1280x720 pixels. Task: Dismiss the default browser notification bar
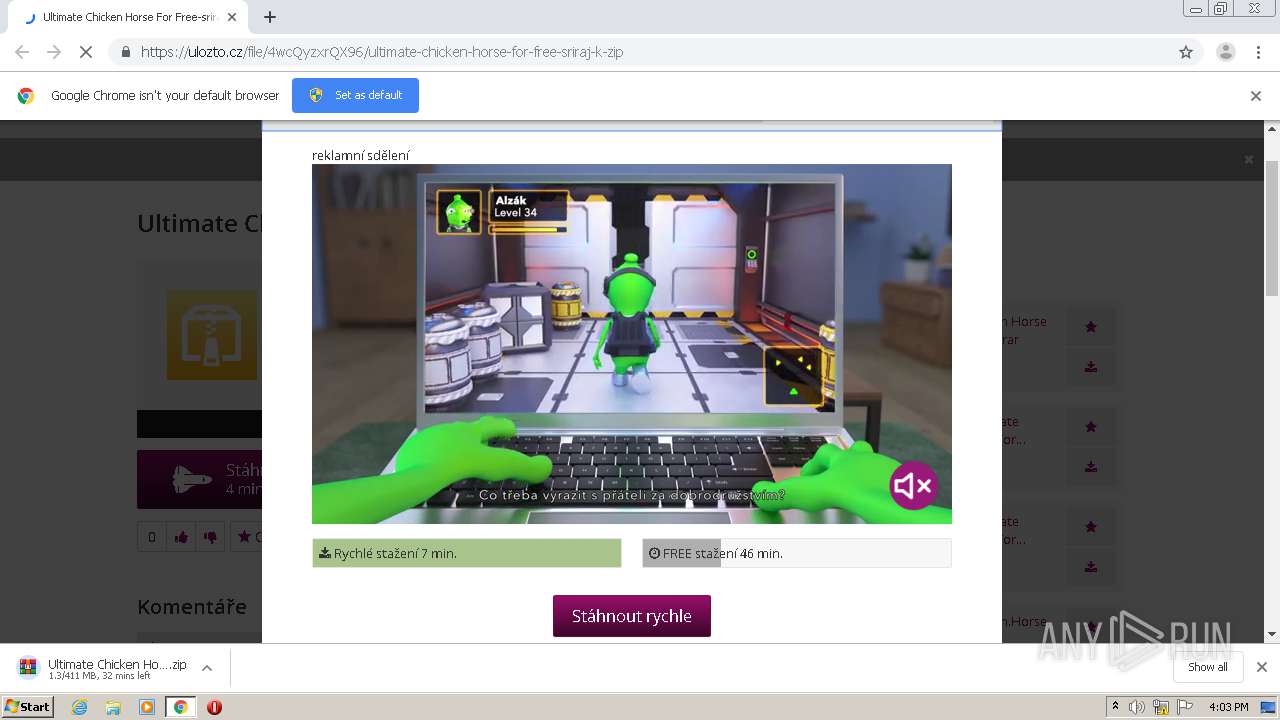1256,96
